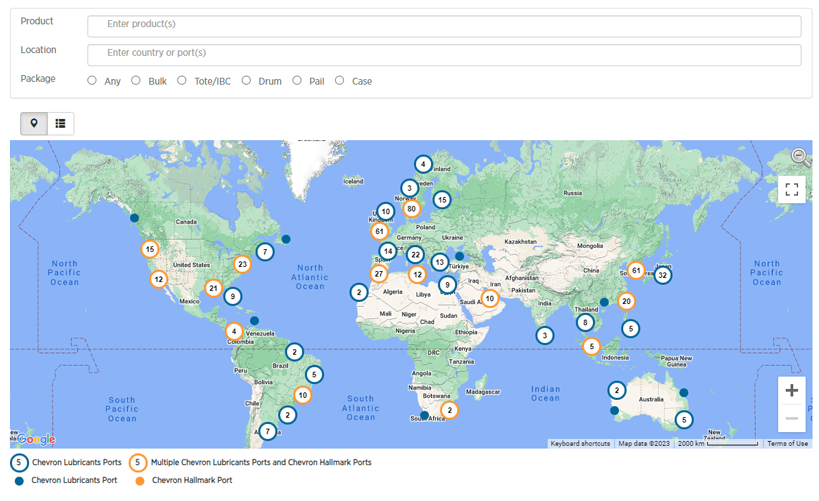Select the Bulk package option
Viewport: 819px width, 501px height.
tap(136, 81)
